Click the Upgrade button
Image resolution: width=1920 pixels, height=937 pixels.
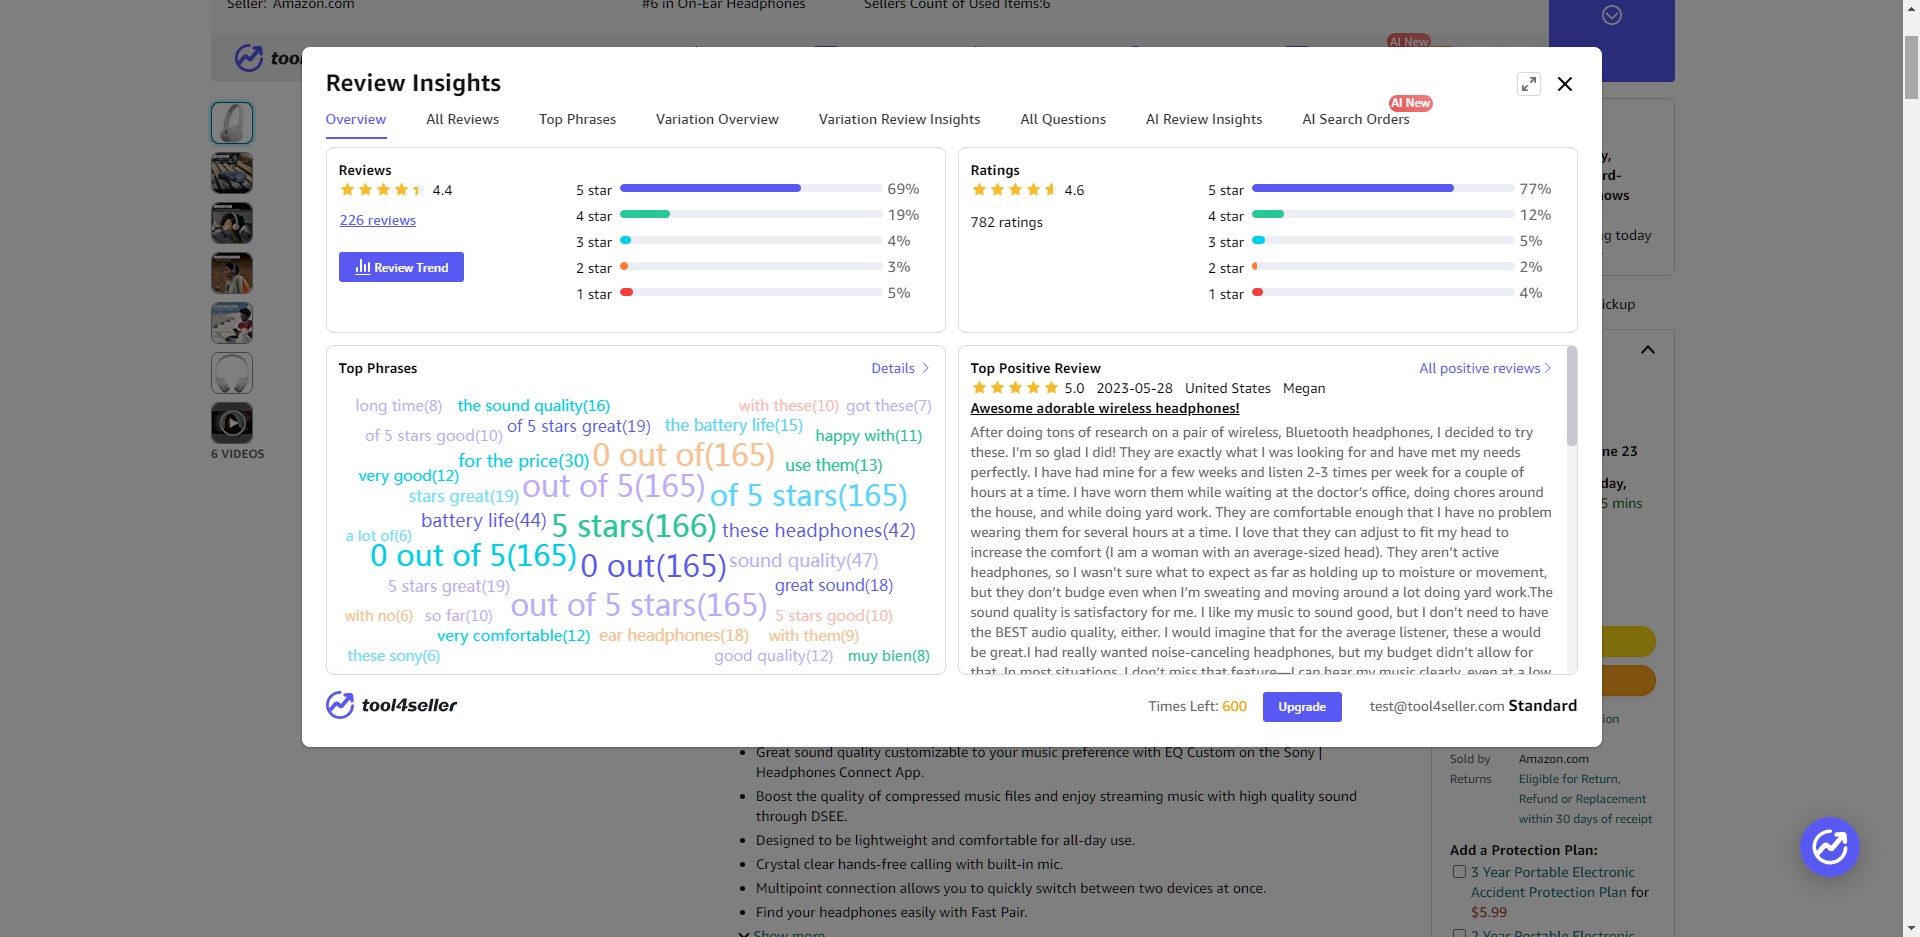pyautogui.click(x=1302, y=707)
